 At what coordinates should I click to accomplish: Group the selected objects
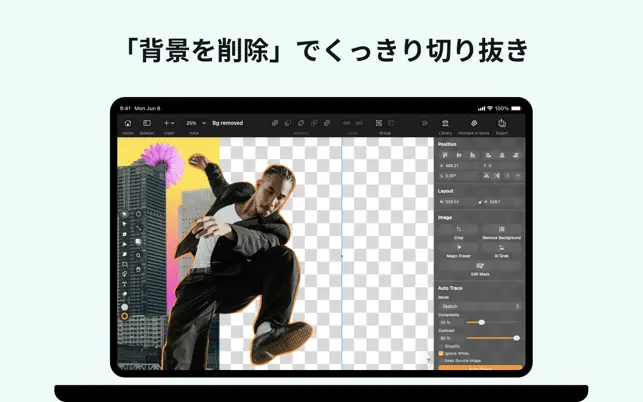pos(379,123)
